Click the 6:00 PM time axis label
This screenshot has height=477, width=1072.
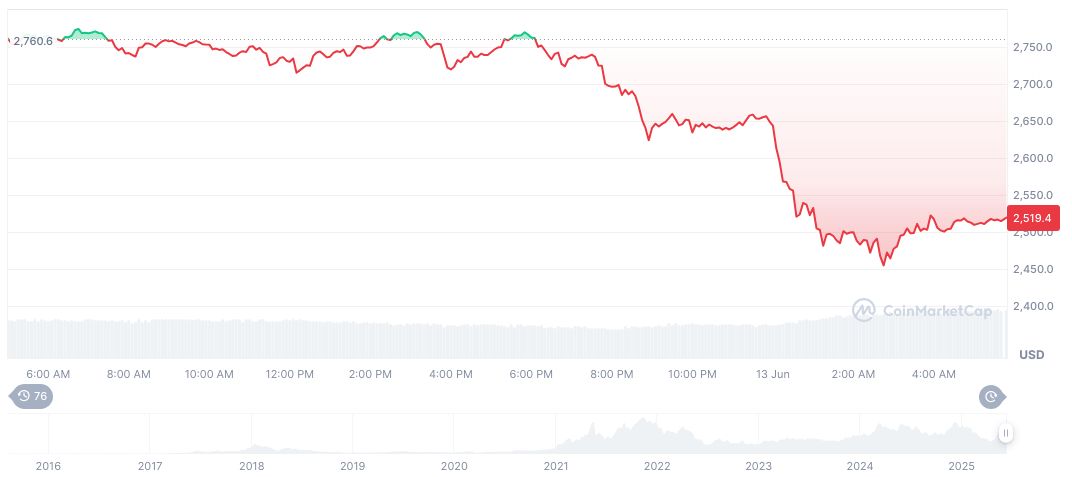click(x=531, y=374)
